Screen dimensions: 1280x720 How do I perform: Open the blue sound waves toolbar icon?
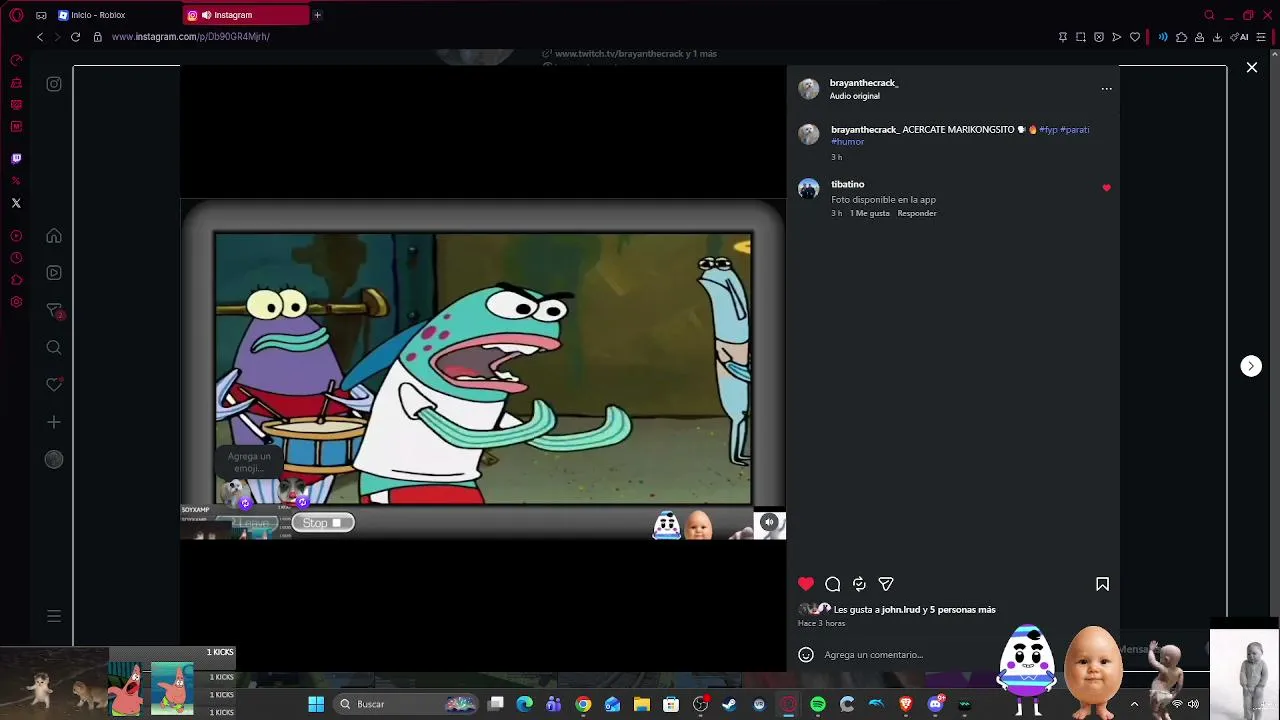click(1162, 37)
